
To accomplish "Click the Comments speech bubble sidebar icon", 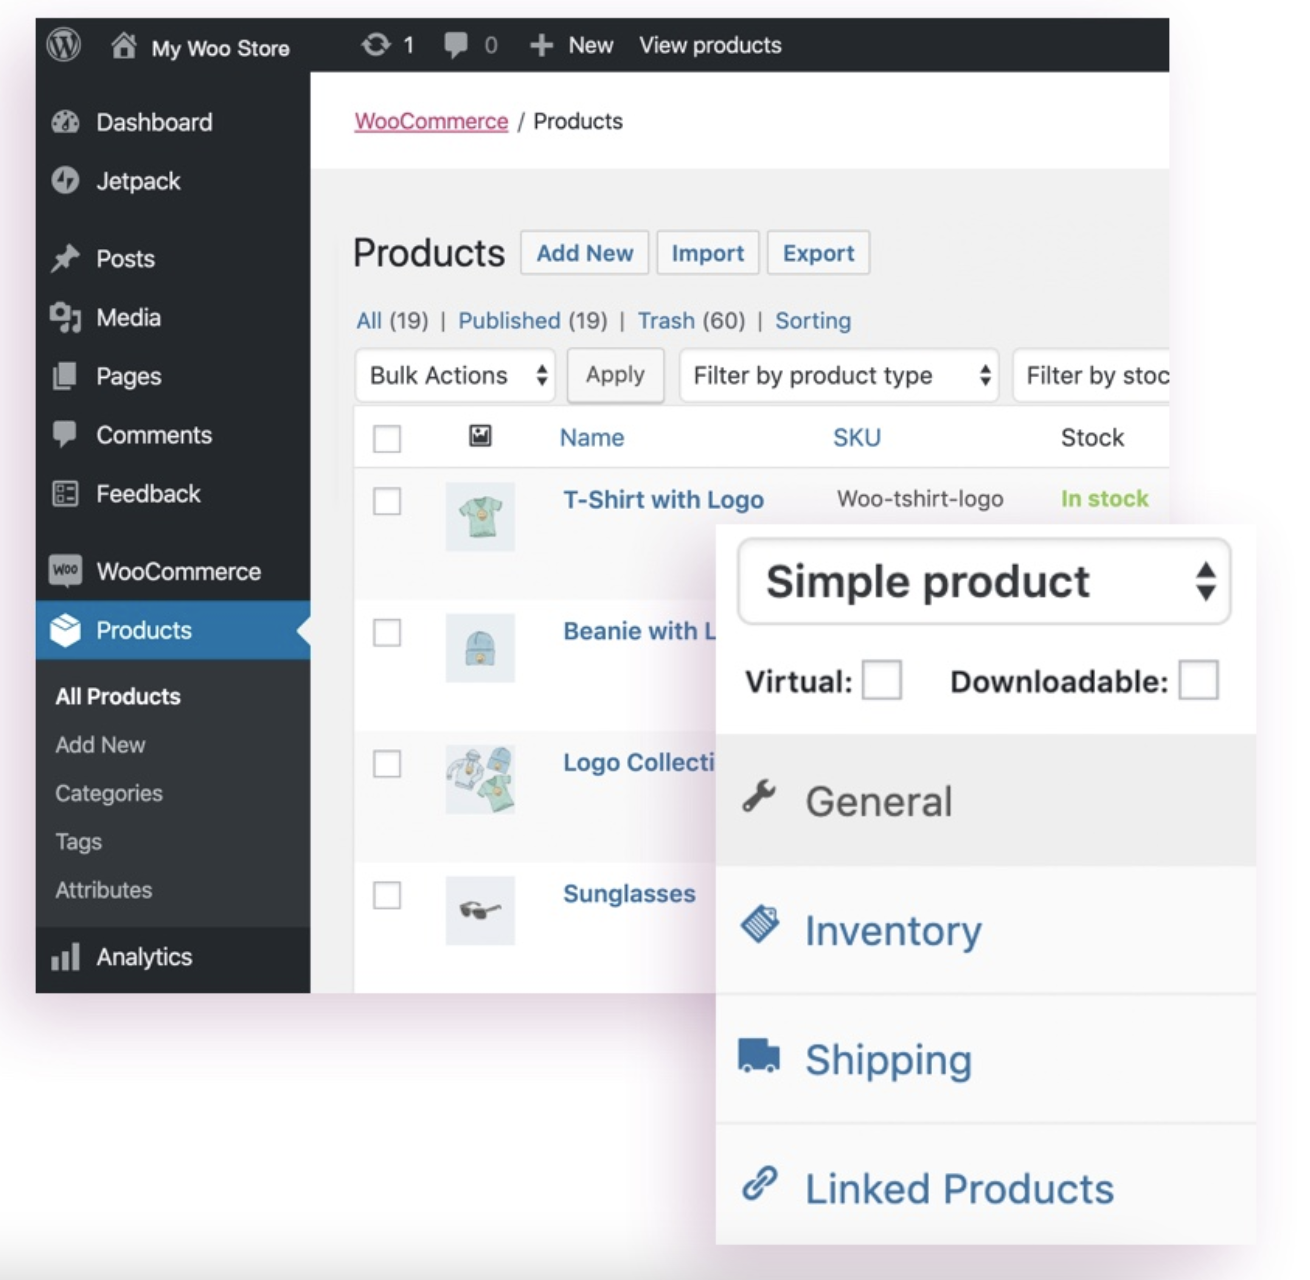I will [x=65, y=434].
